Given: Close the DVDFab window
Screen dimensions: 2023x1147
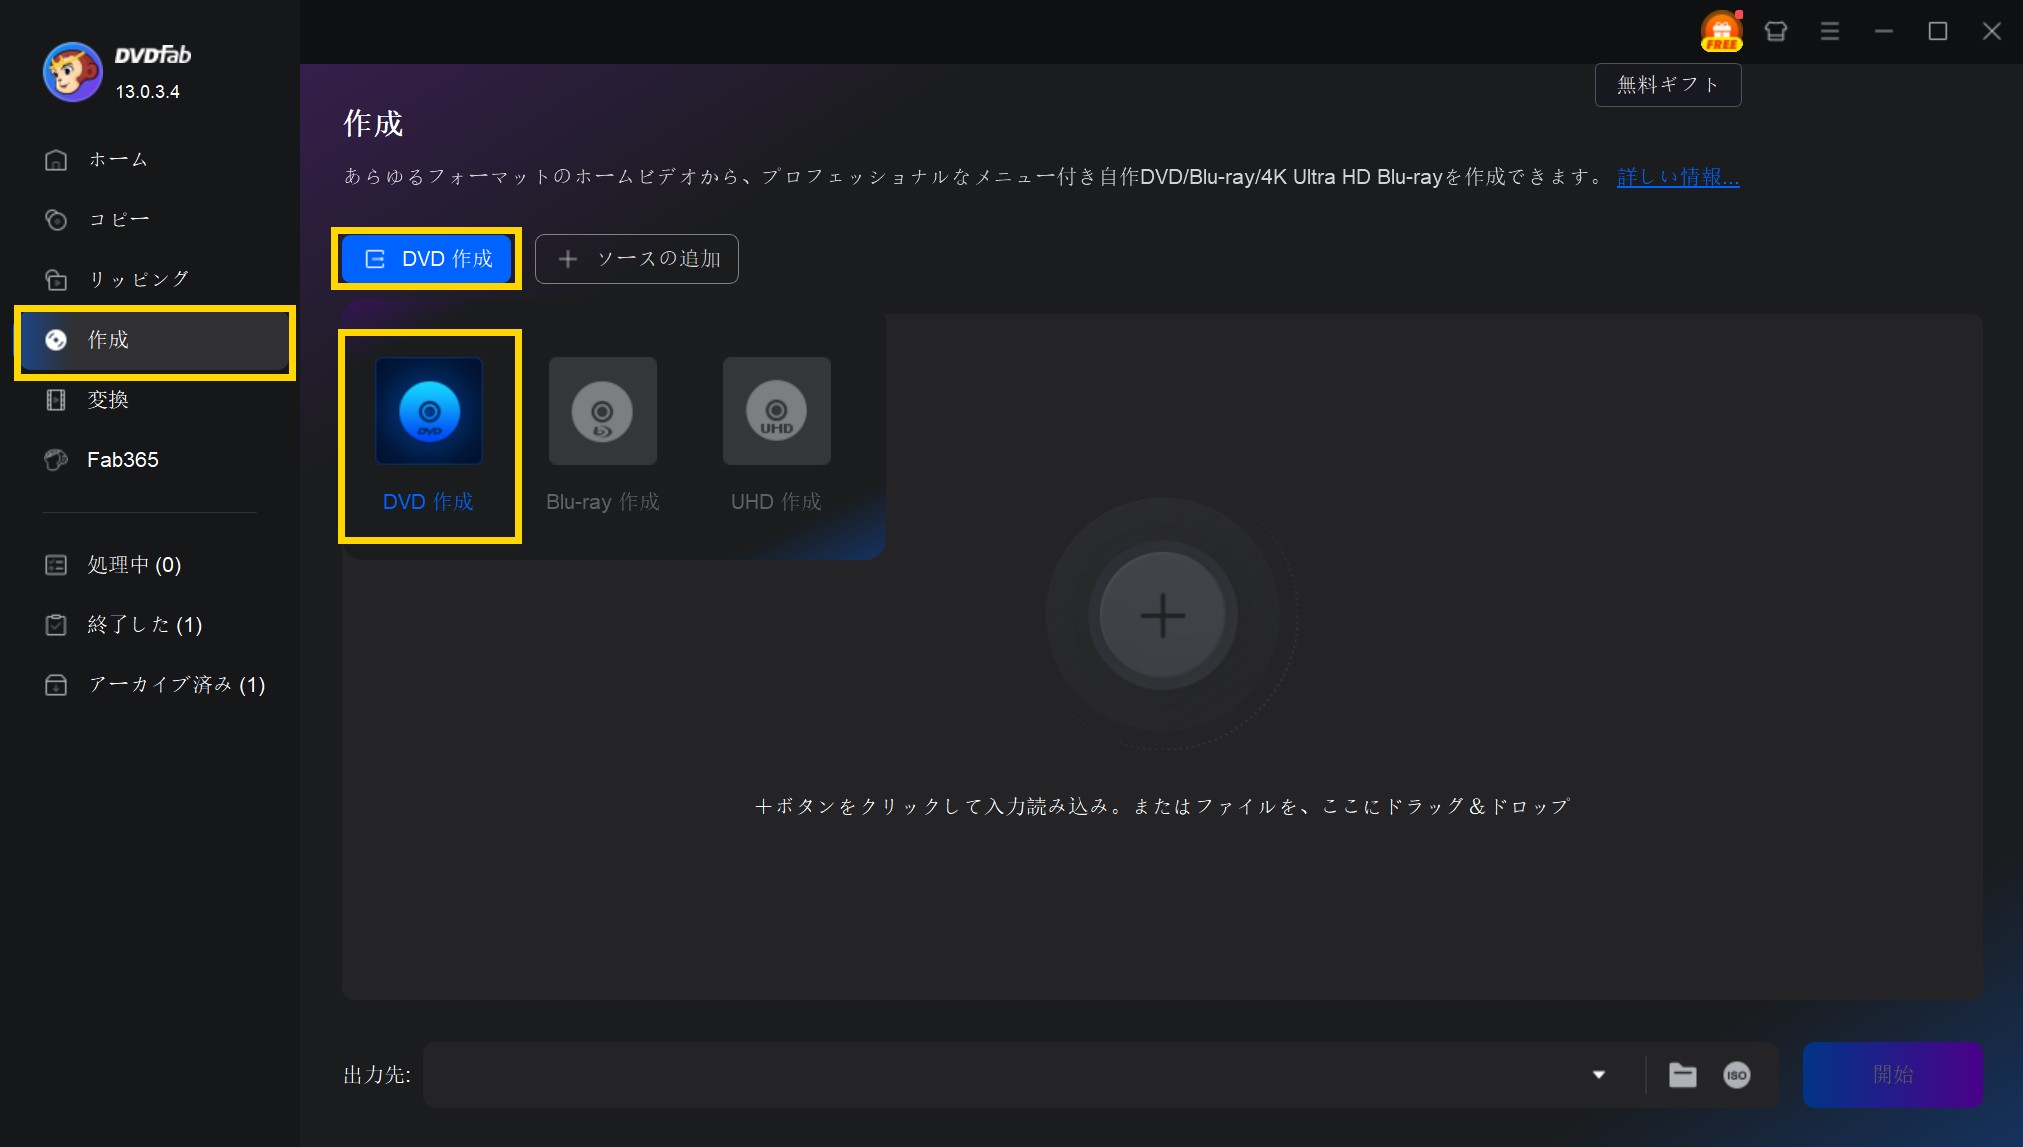Looking at the screenshot, I should [x=1992, y=31].
